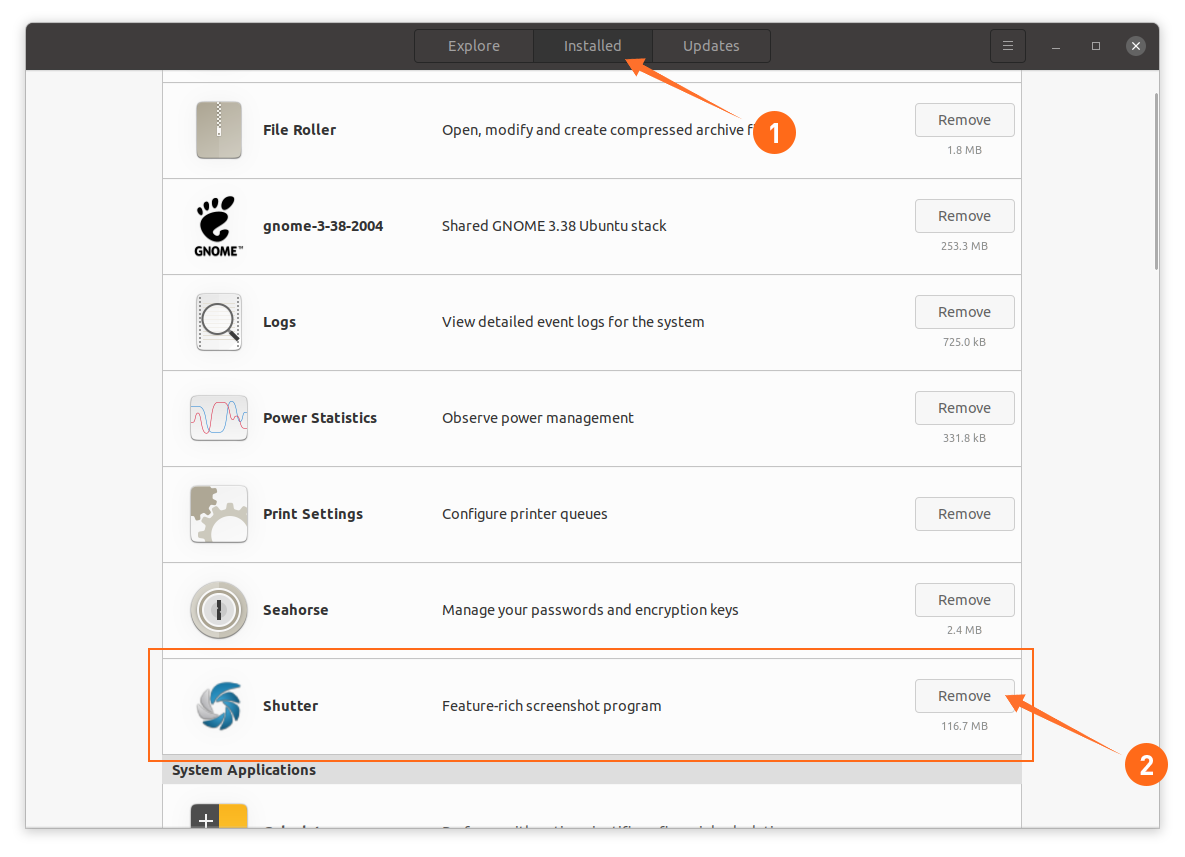Remove File Roller
This screenshot has height=857, width=1185.
pos(964,120)
